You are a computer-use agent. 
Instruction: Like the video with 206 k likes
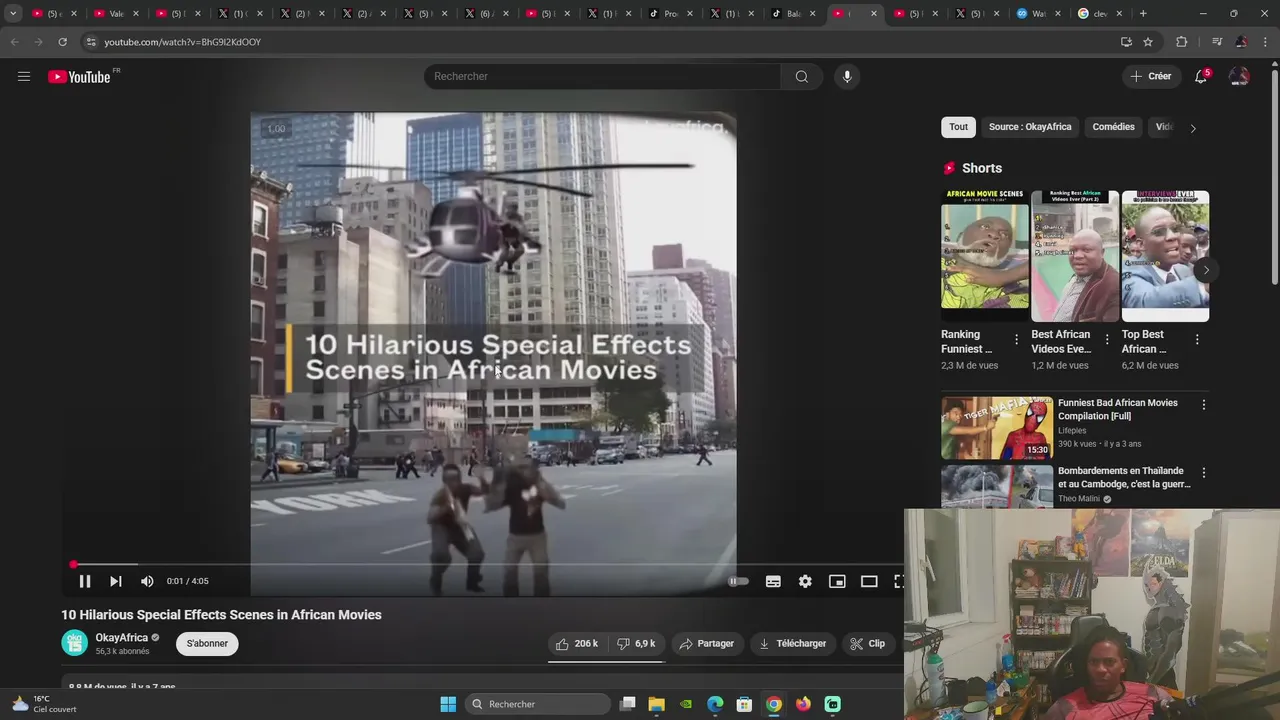pyautogui.click(x=577, y=644)
